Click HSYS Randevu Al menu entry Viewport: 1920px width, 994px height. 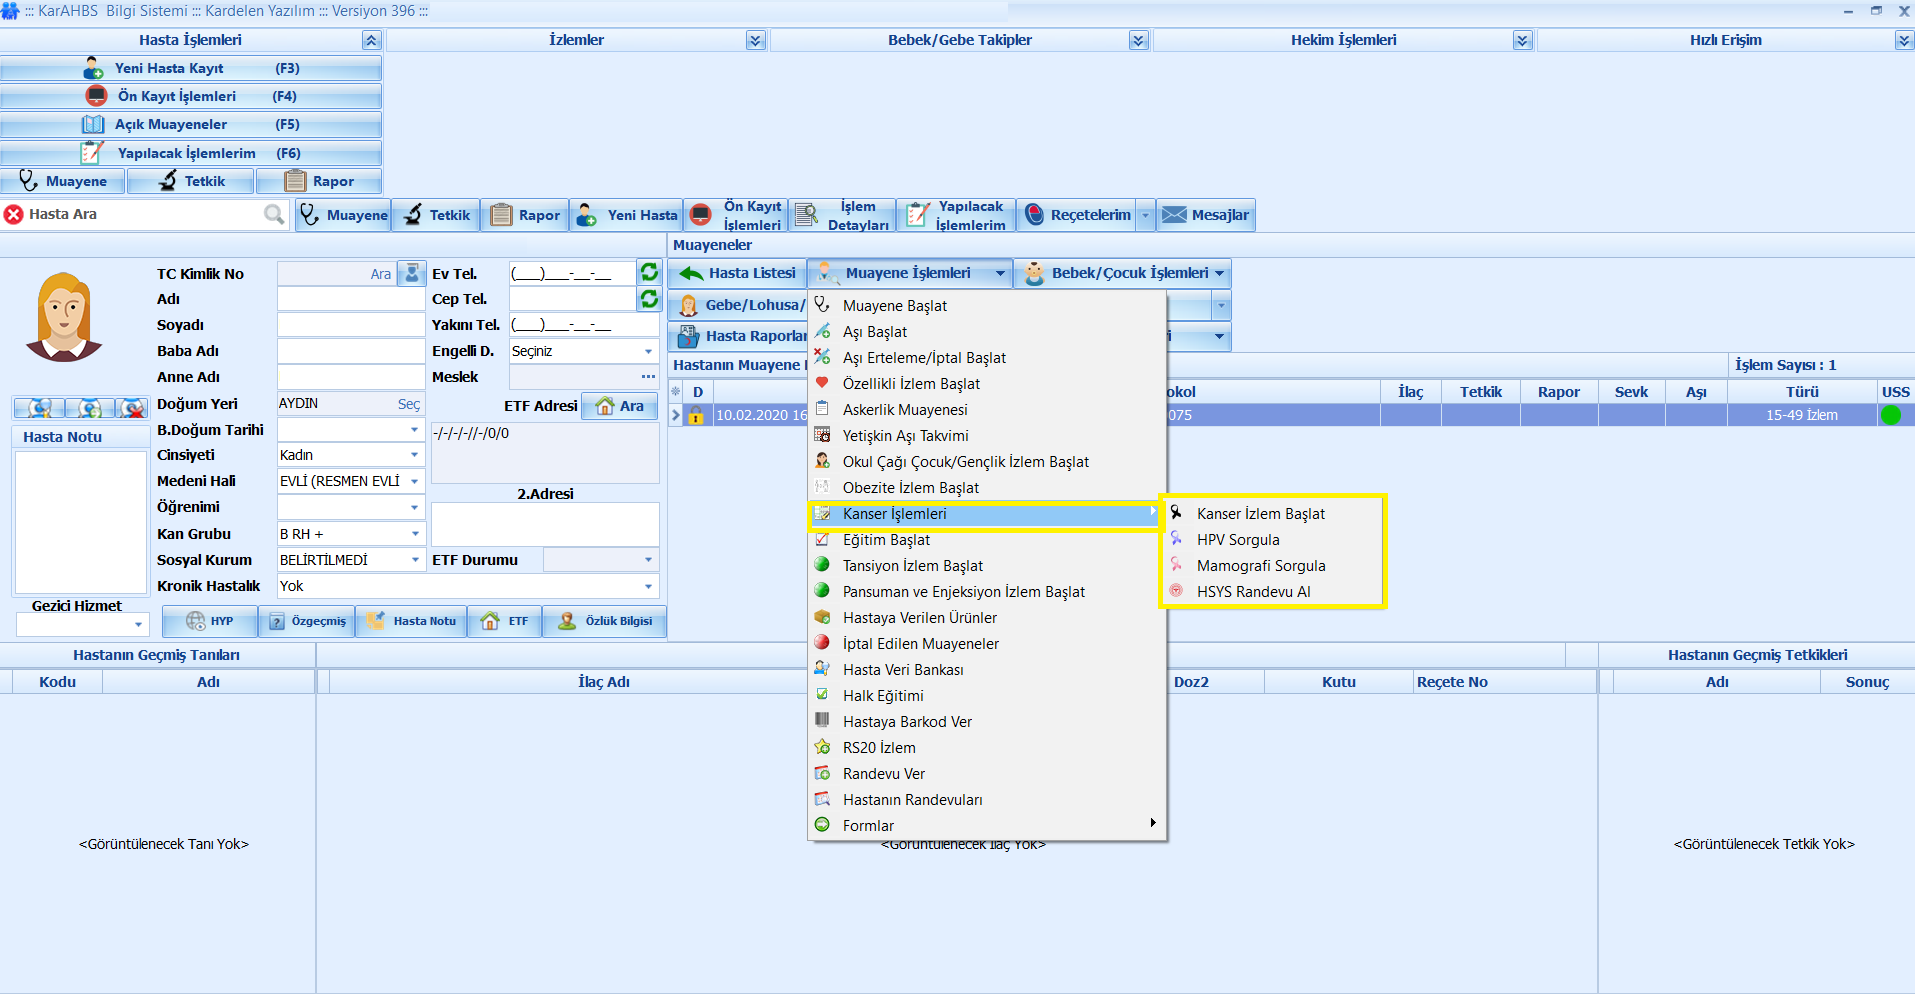(1253, 592)
